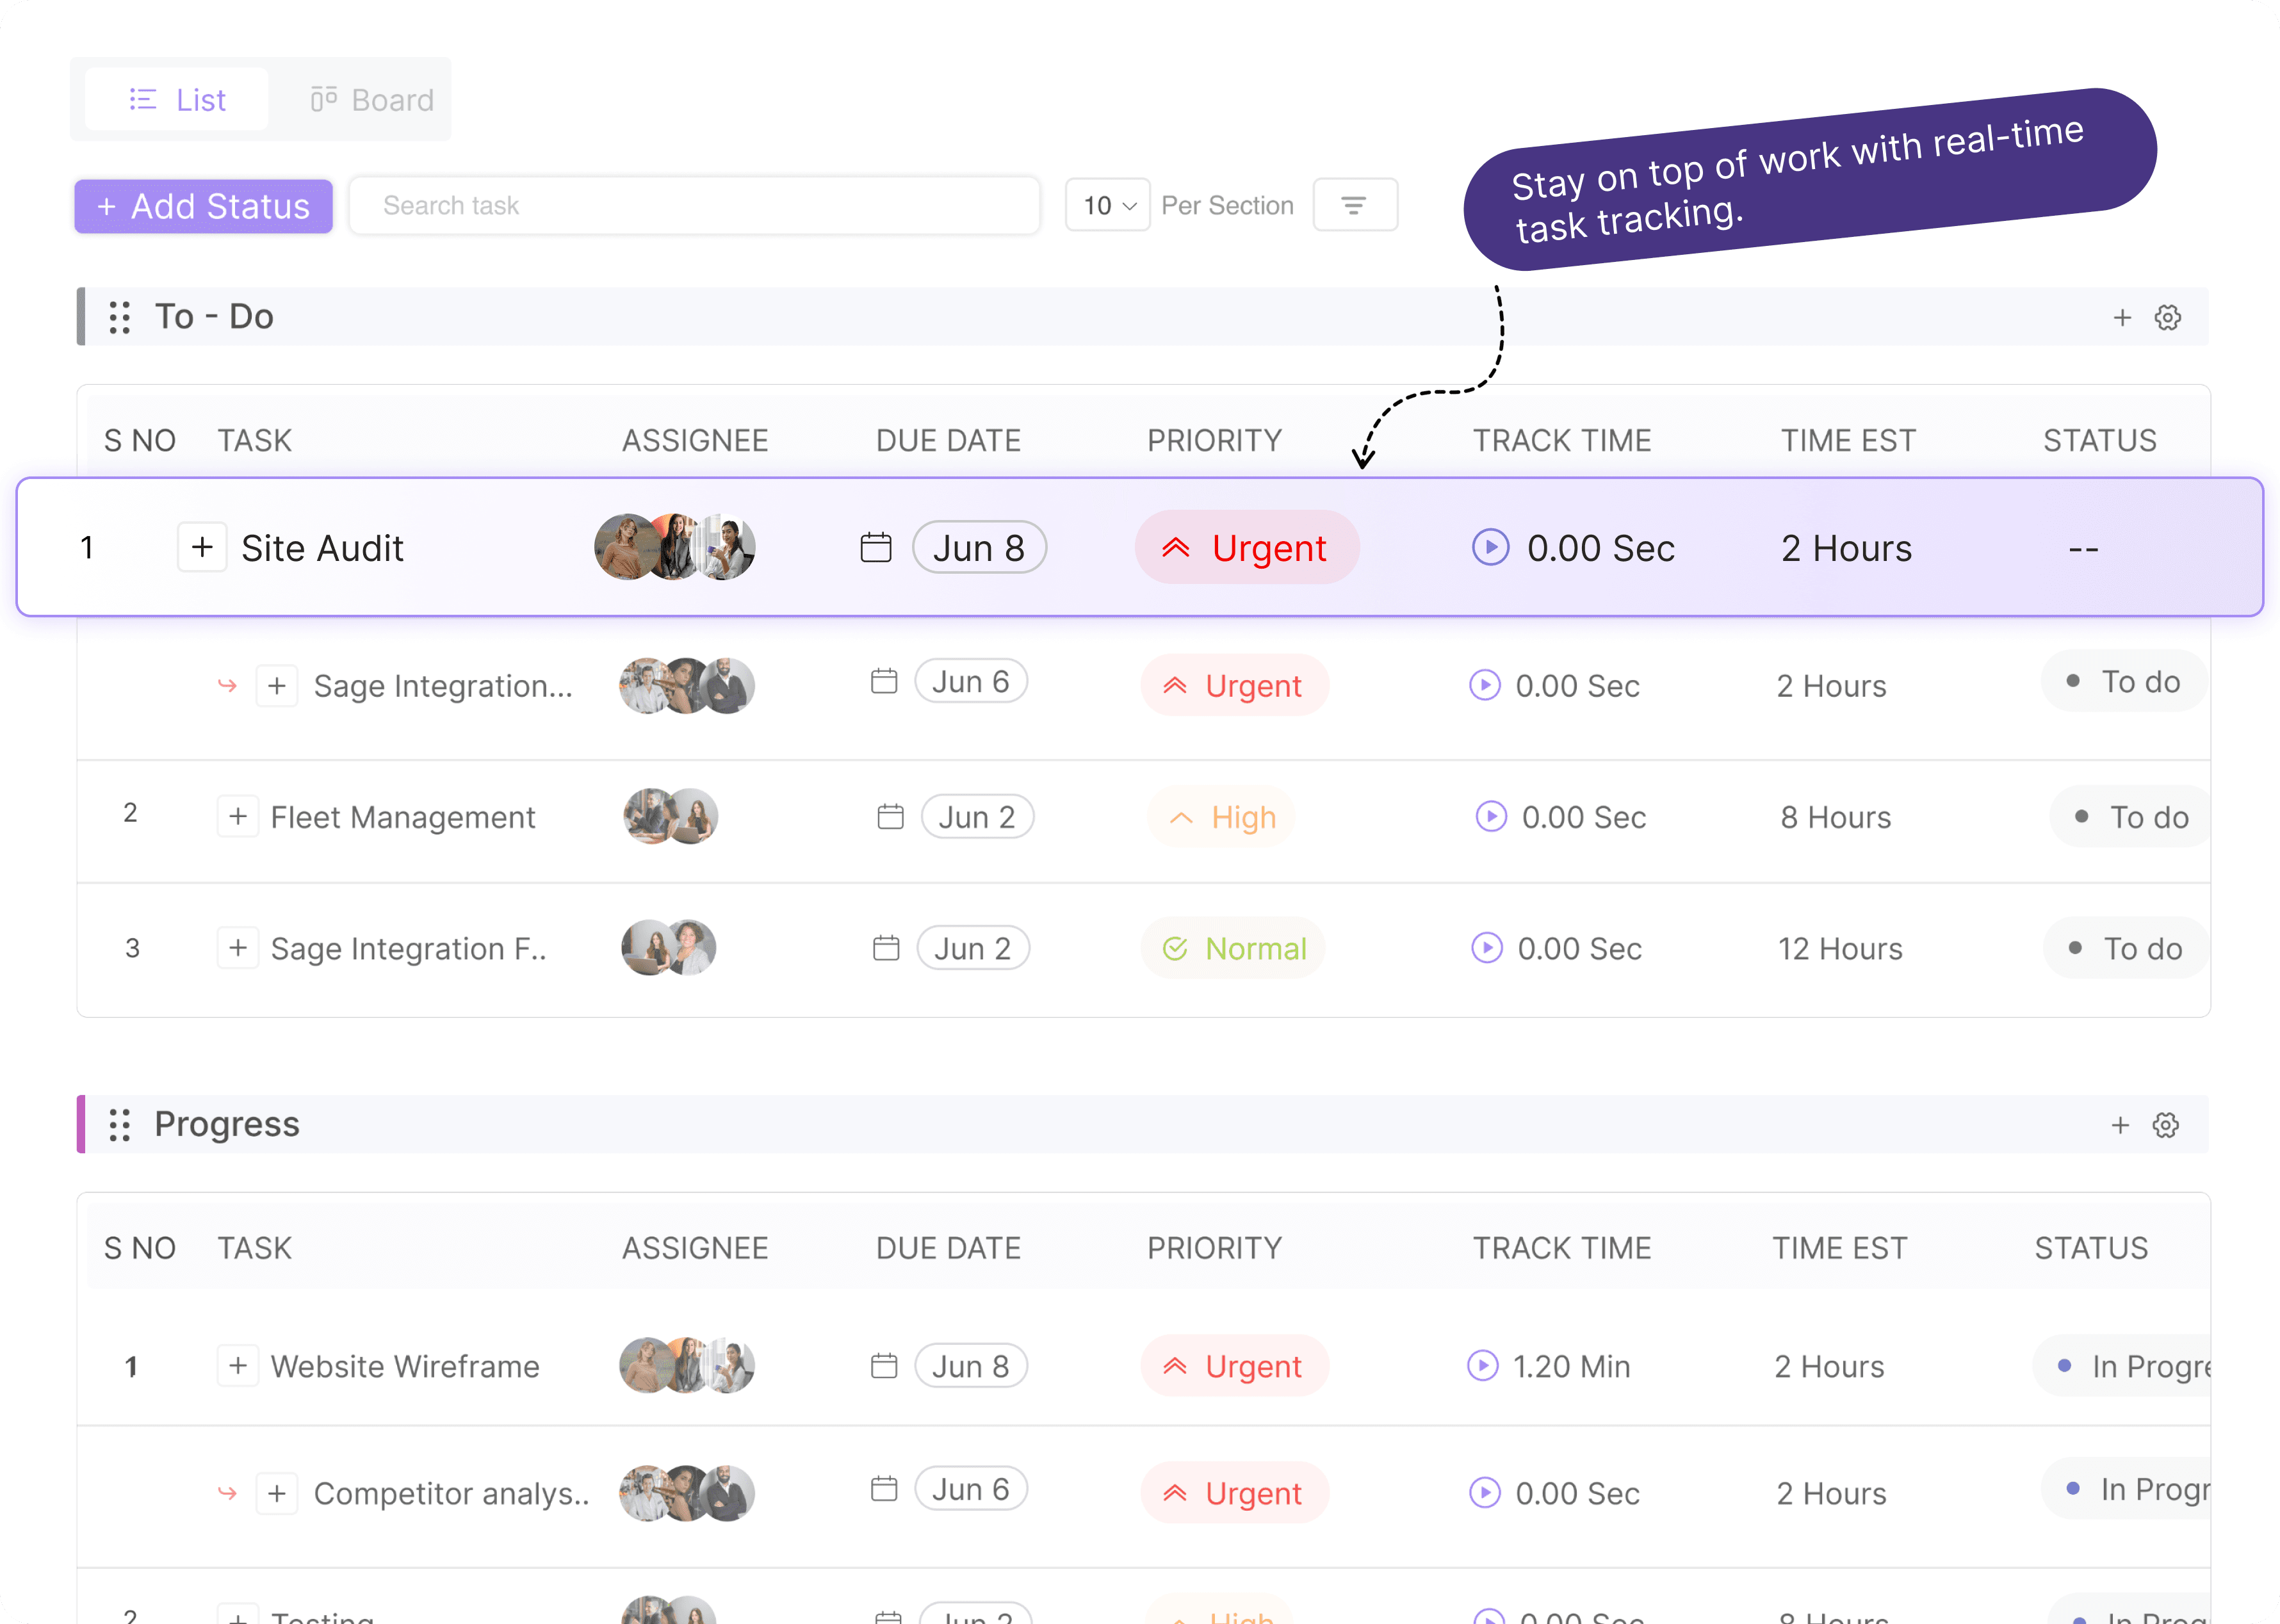
Task: Click Jun 6 due date of Sage Integration...
Action: (x=971, y=681)
